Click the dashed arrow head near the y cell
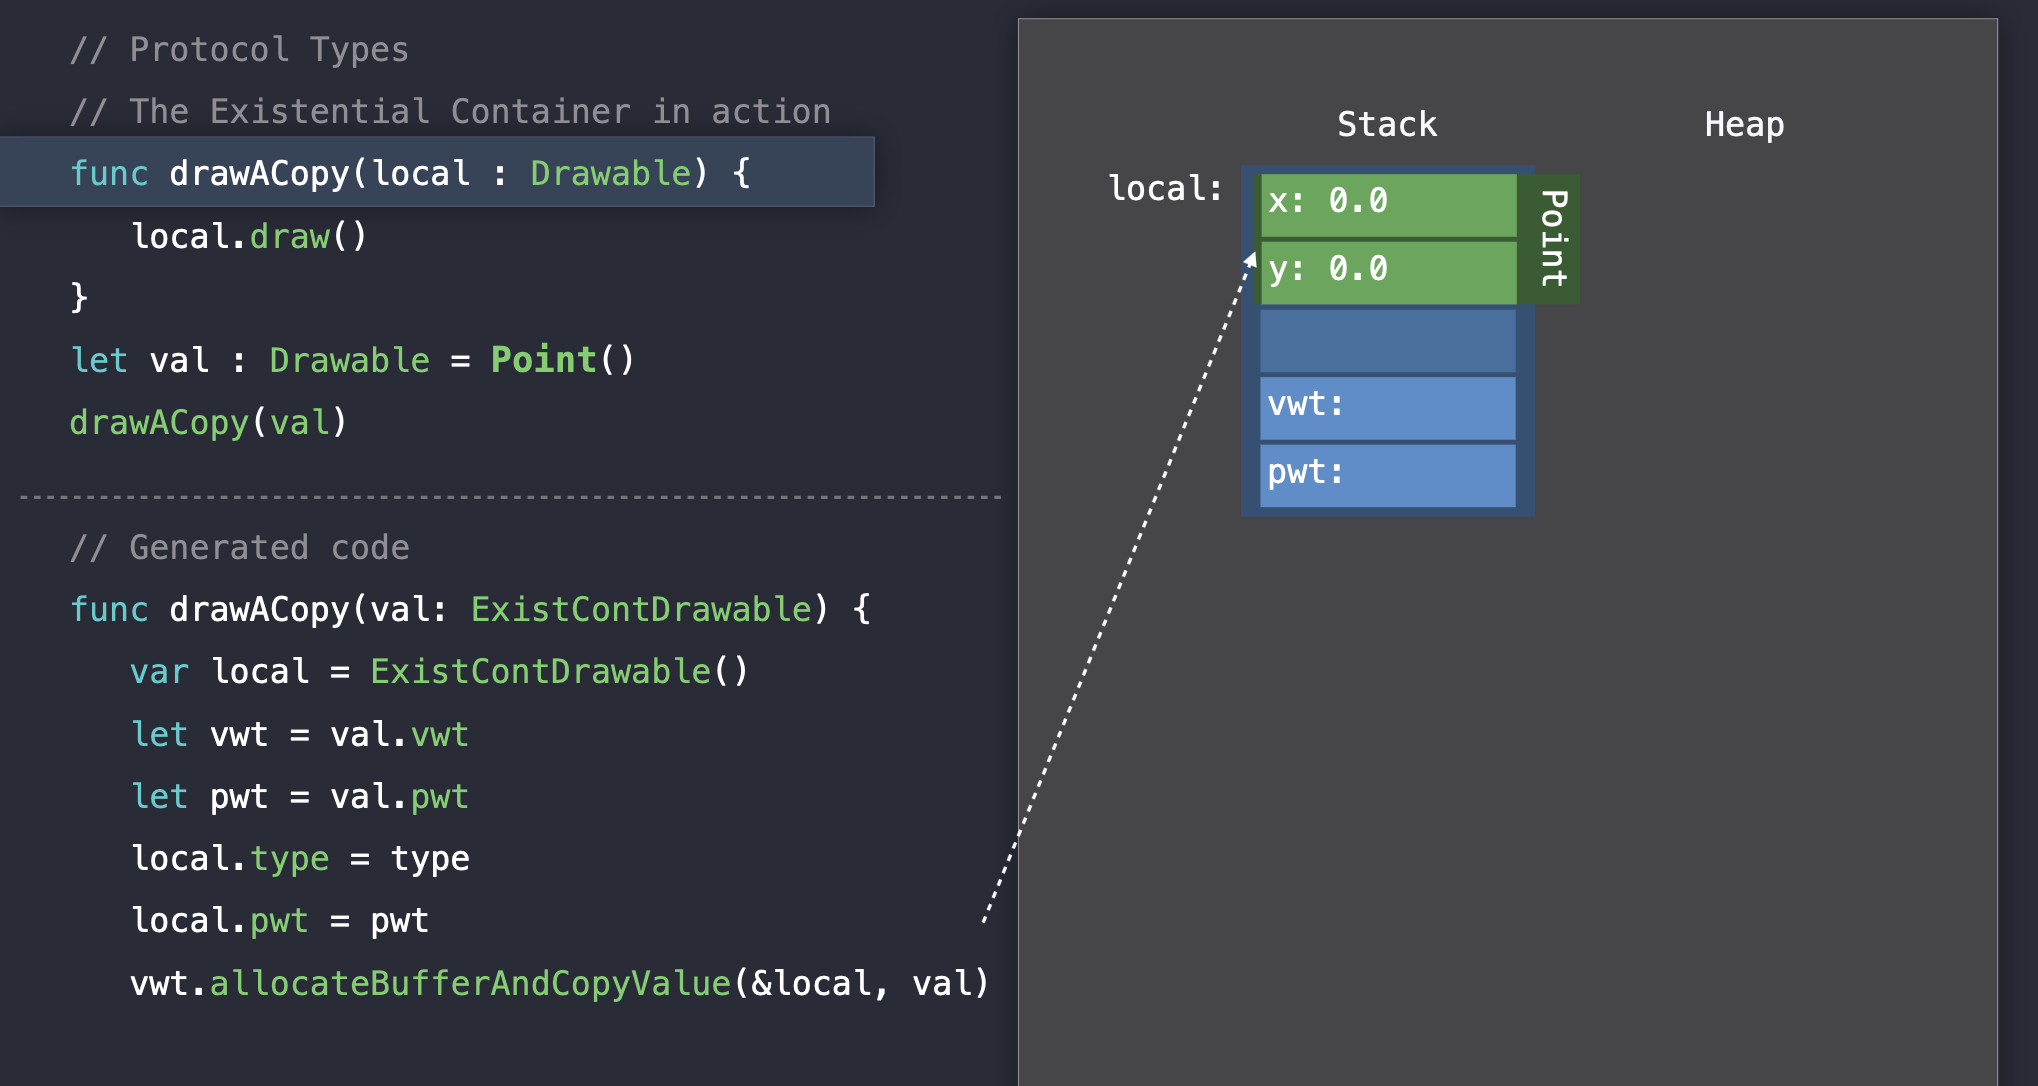 pos(1250,259)
